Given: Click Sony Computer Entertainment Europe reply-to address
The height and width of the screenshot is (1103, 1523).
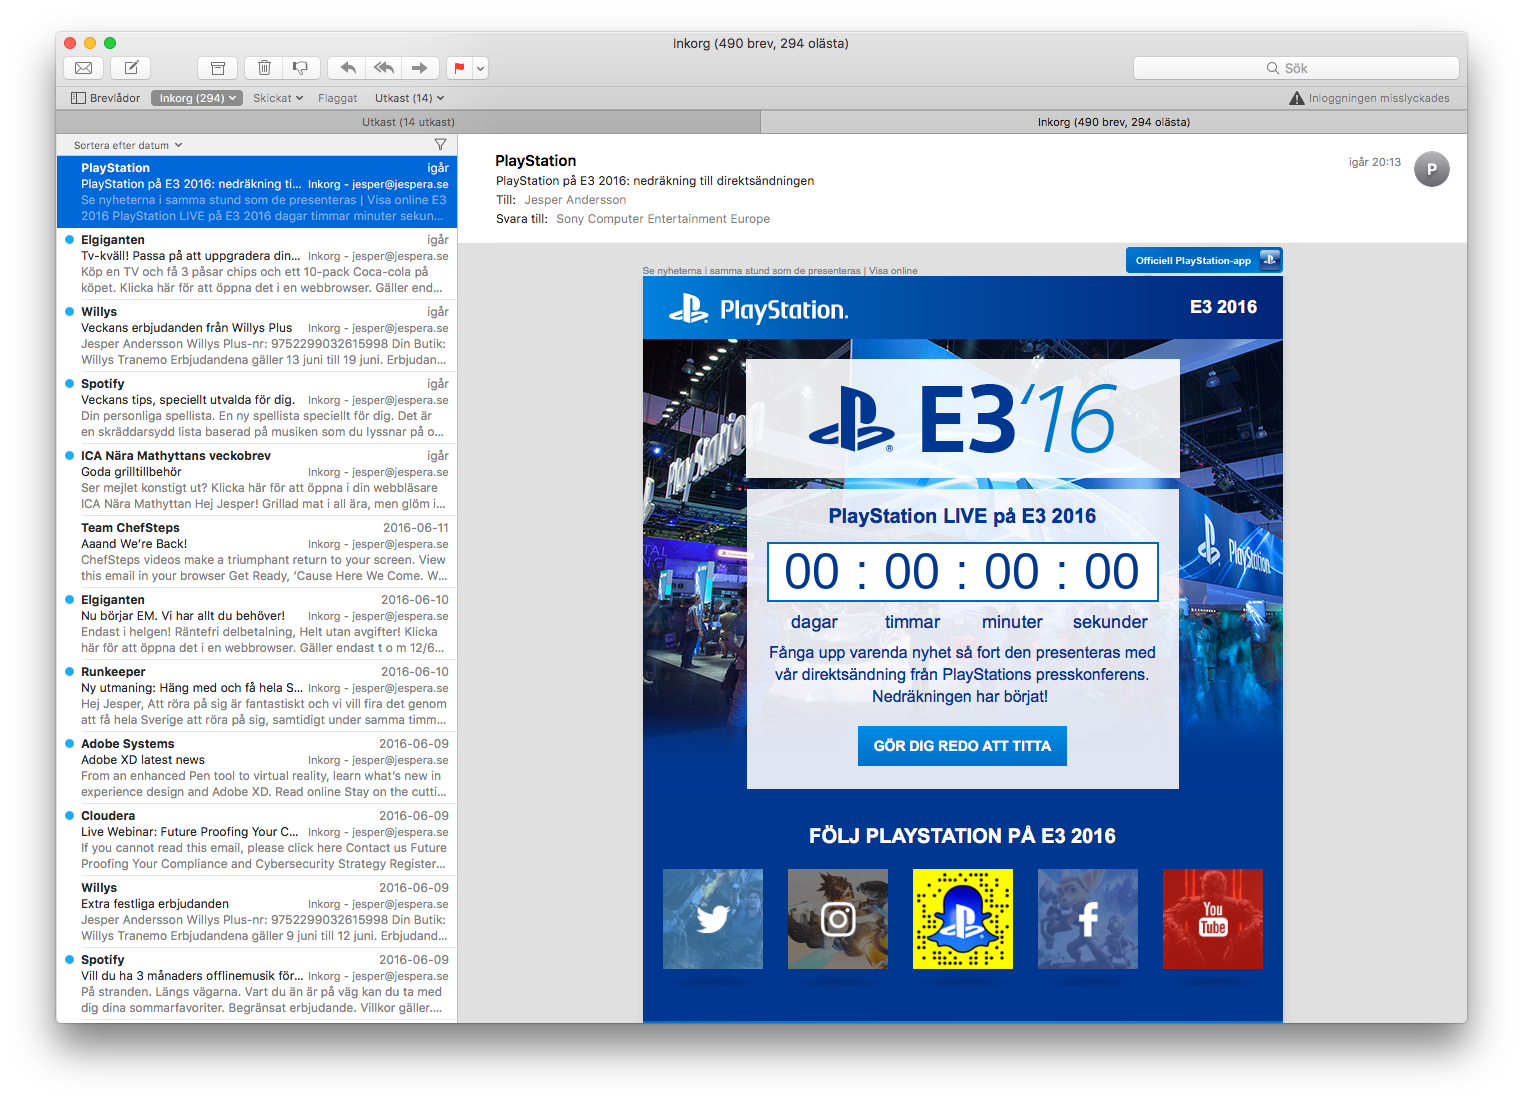Looking at the screenshot, I should (663, 219).
